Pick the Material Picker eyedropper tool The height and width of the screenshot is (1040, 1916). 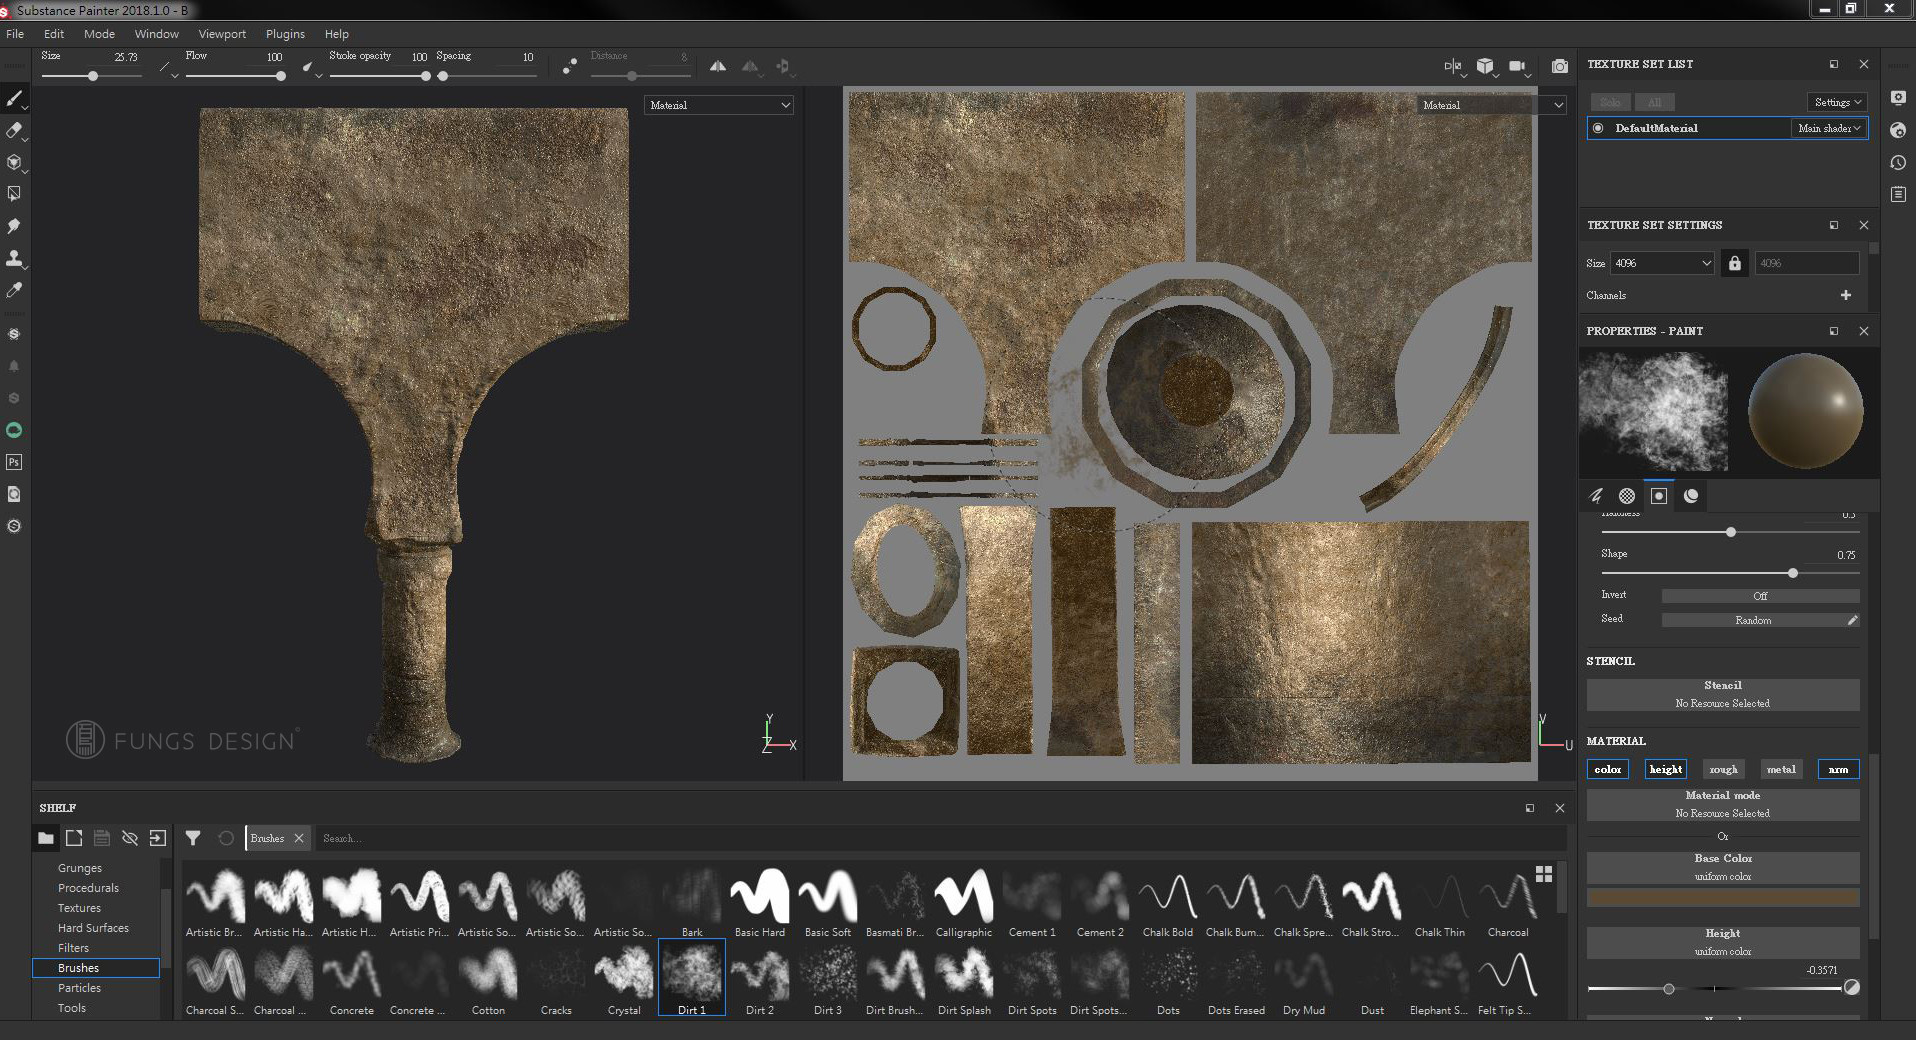[x=14, y=290]
